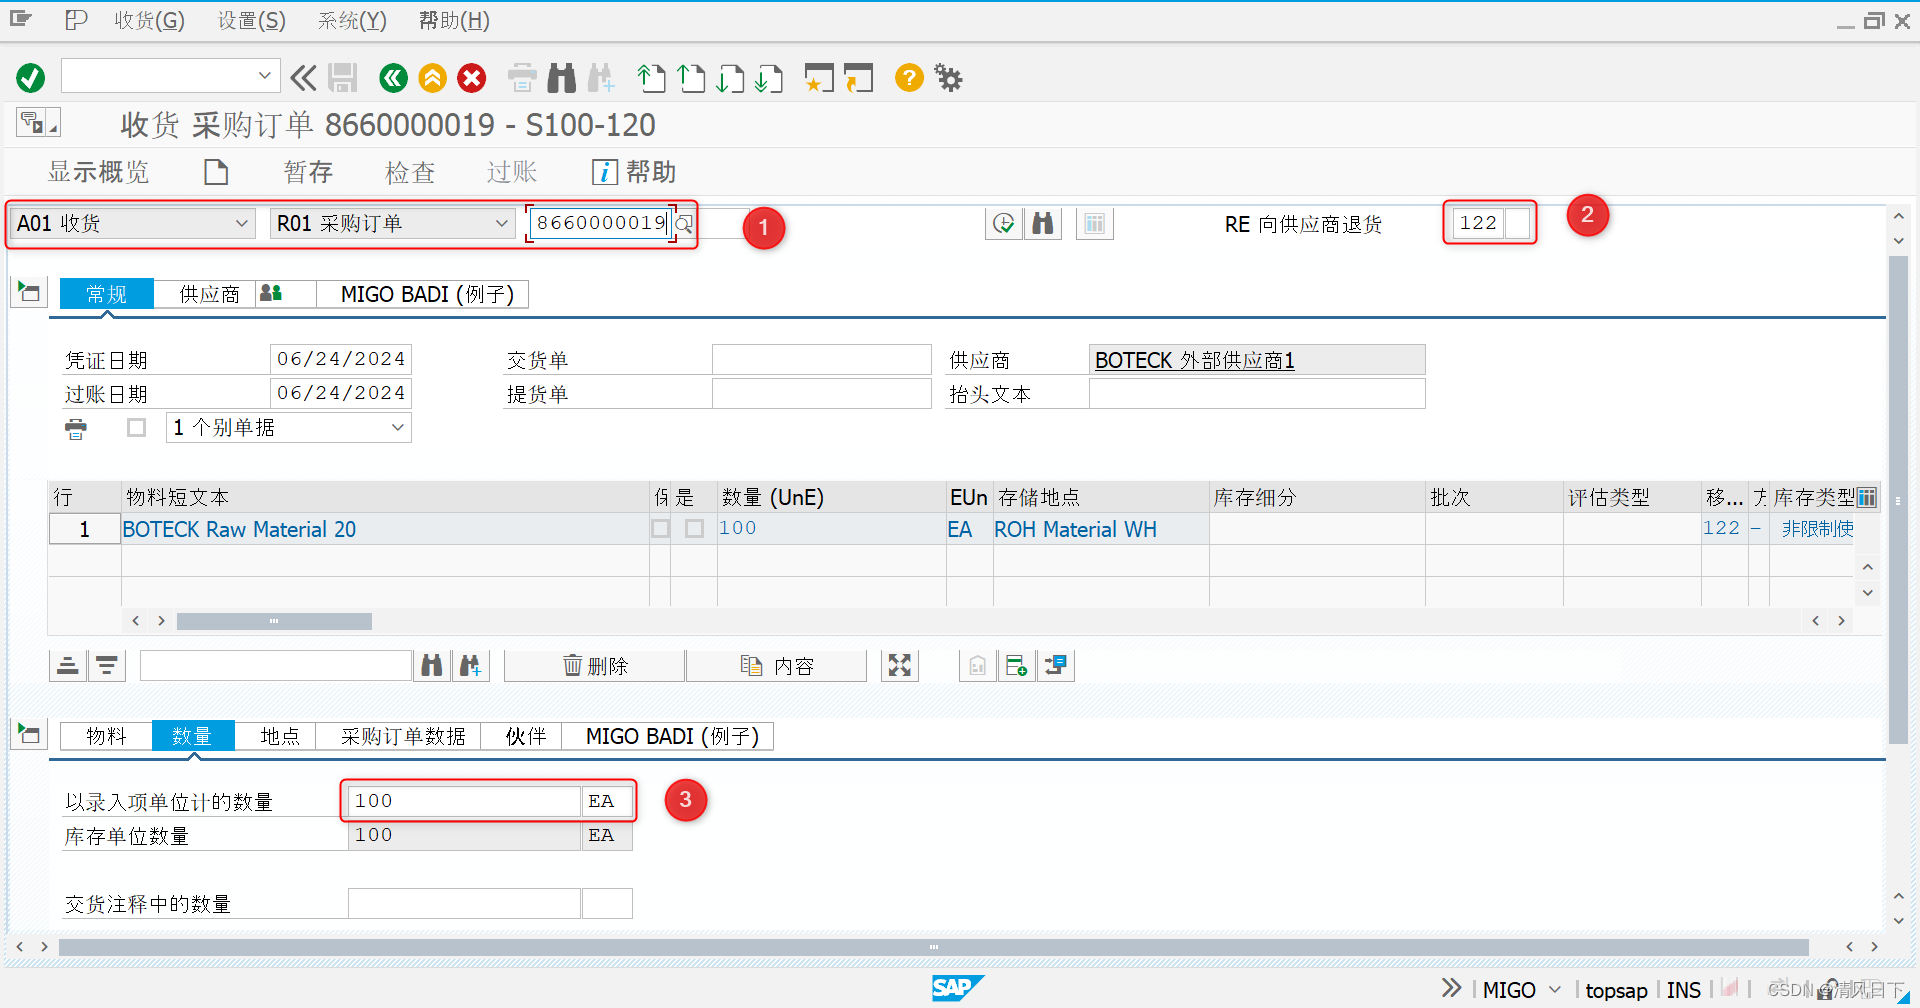Click the 抬头文本 header text field

(1257, 394)
